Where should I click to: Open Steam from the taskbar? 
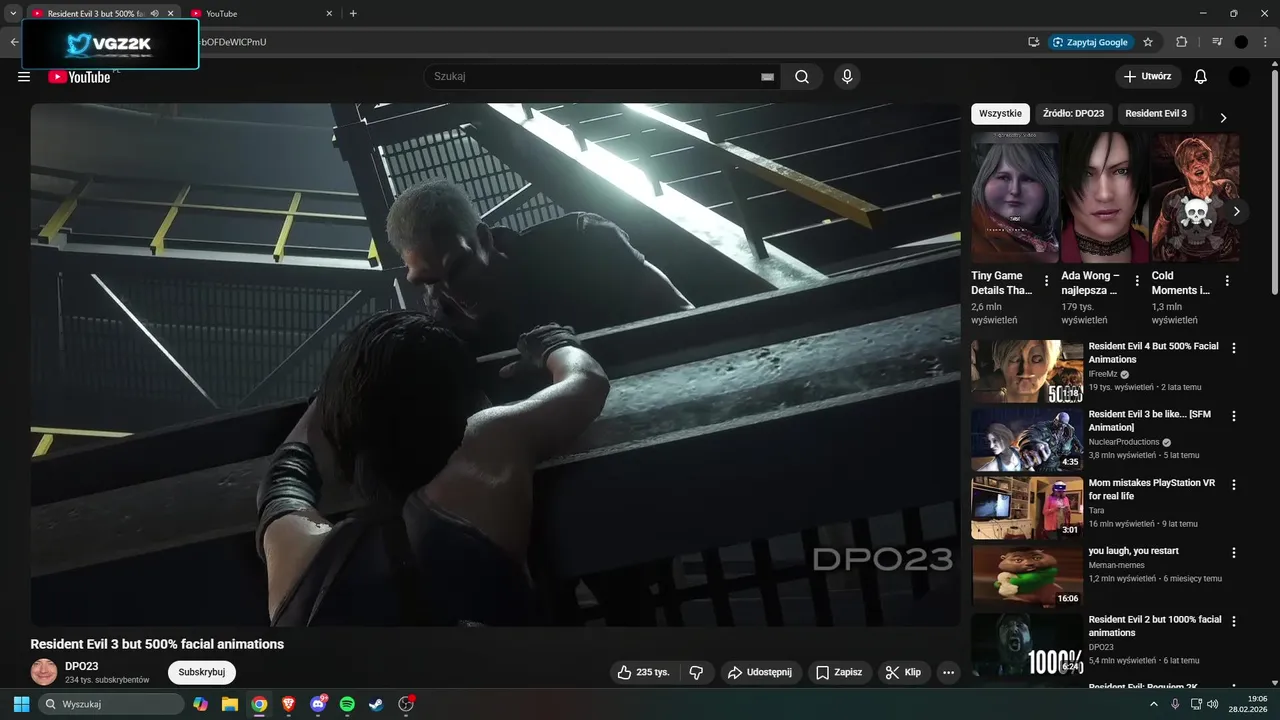[x=376, y=704]
